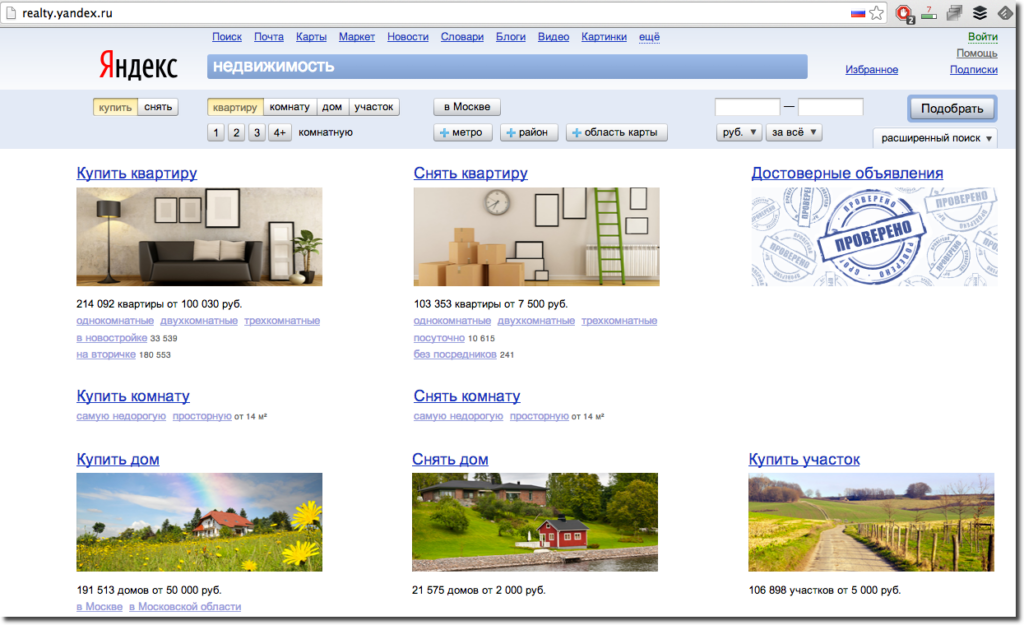Click the Yandex logo

[x=138, y=66]
